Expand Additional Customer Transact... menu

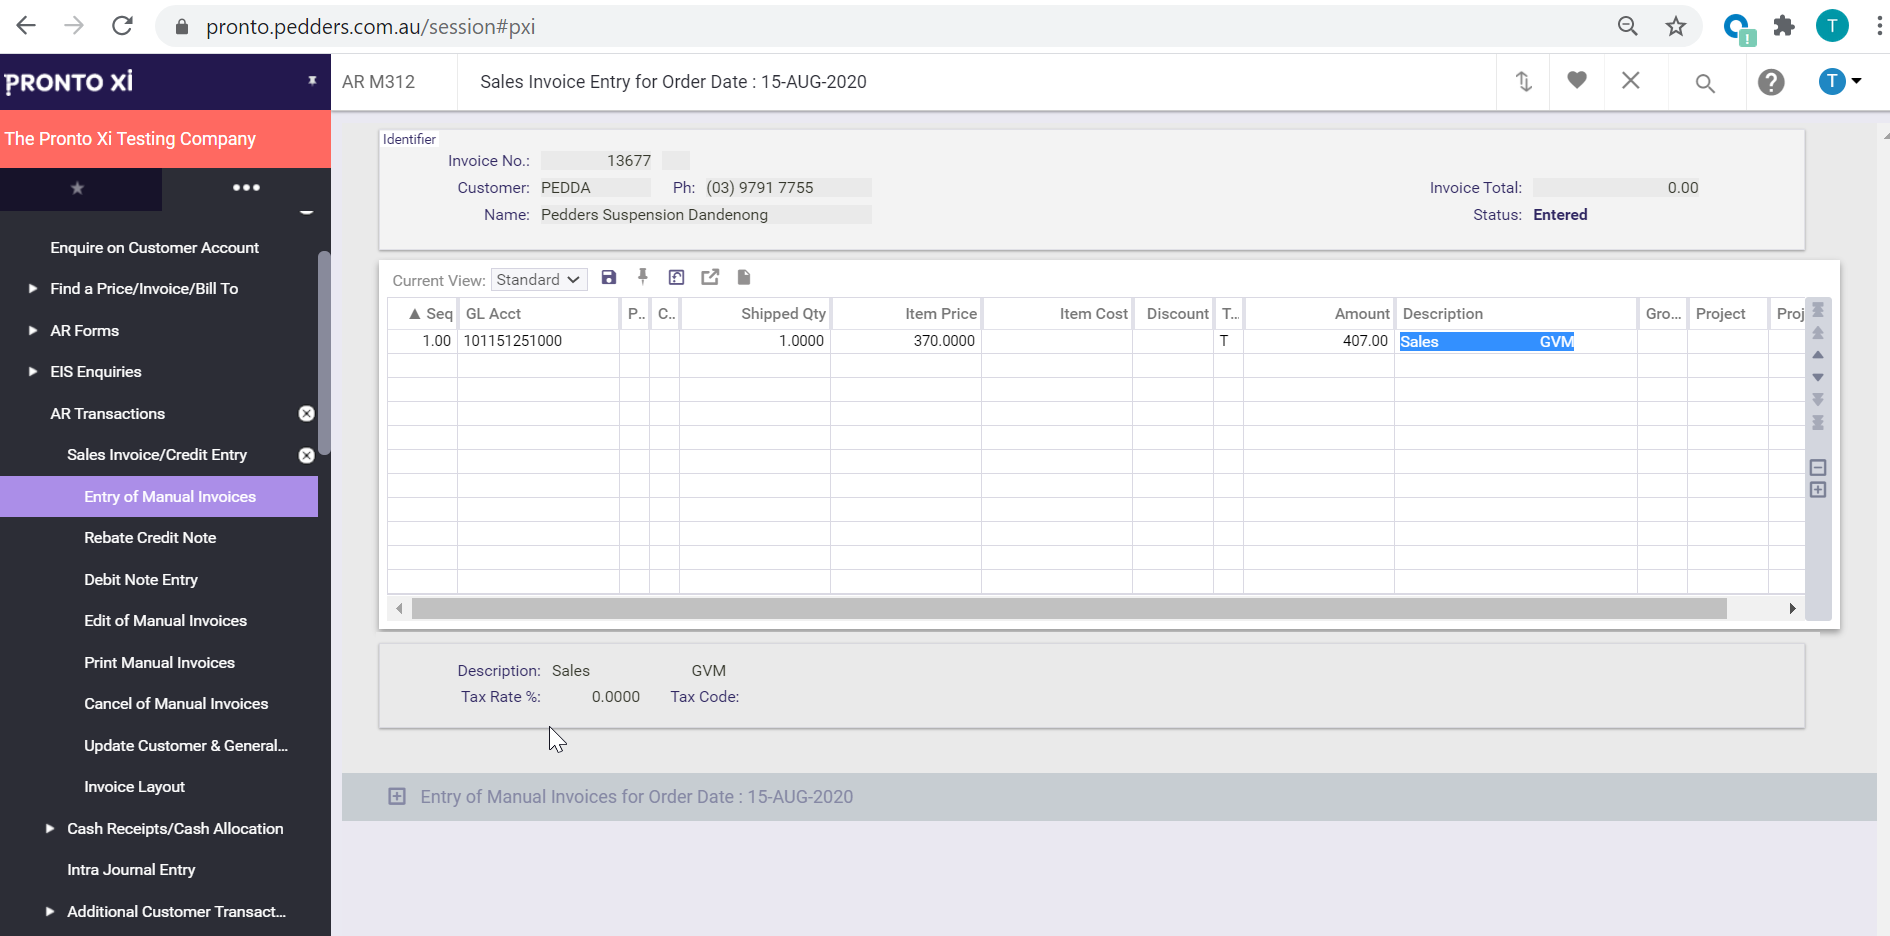coord(50,911)
